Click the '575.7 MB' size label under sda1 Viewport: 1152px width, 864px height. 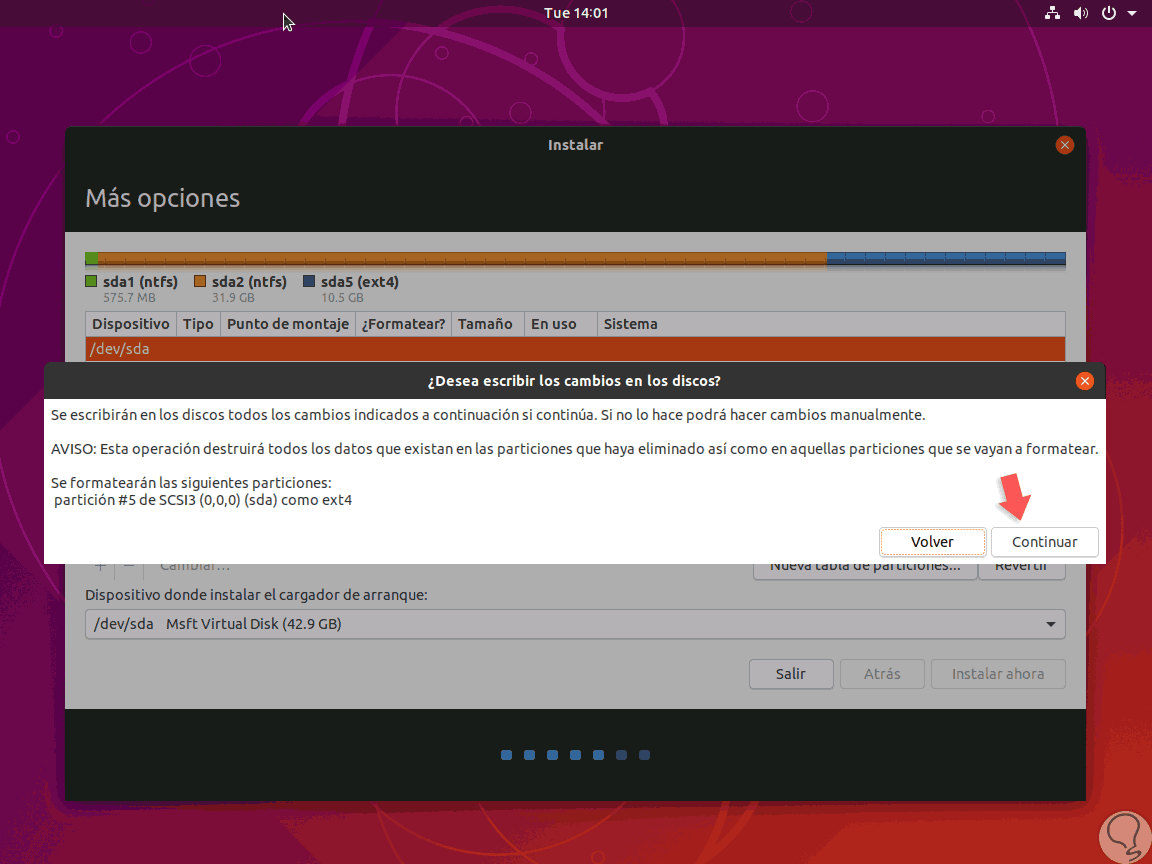[x=129, y=298]
